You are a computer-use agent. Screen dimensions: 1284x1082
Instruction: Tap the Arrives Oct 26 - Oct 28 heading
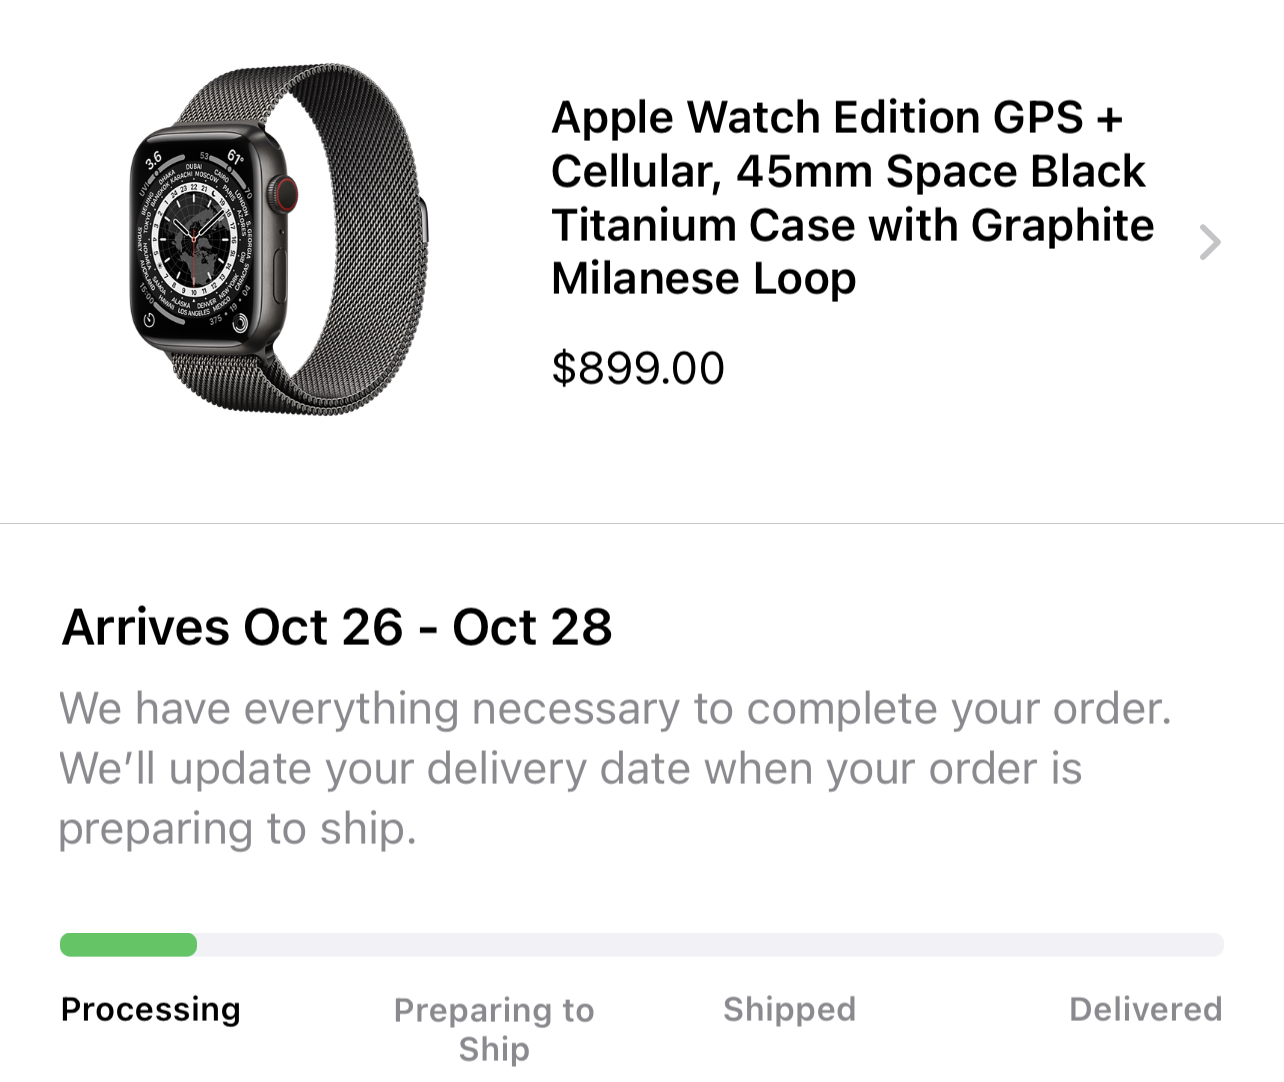point(337,627)
